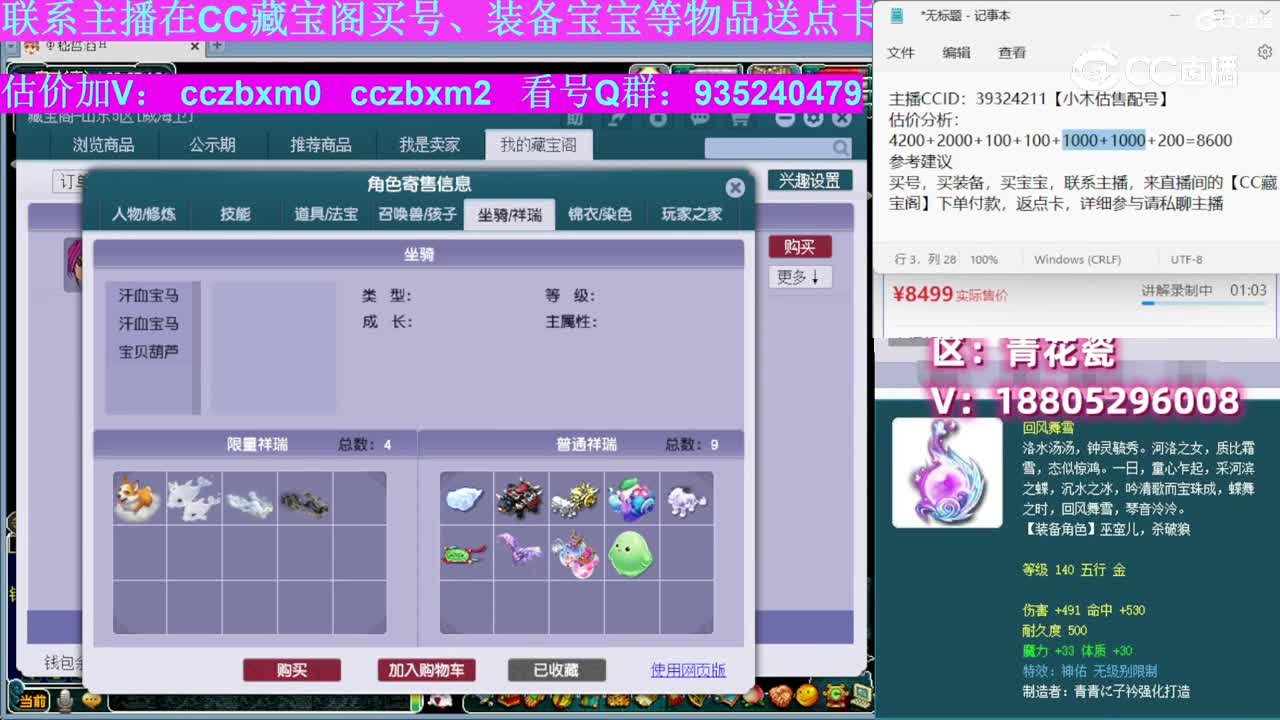Click 加入购物车 button
The width and height of the screenshot is (1280, 720).
tap(427, 670)
